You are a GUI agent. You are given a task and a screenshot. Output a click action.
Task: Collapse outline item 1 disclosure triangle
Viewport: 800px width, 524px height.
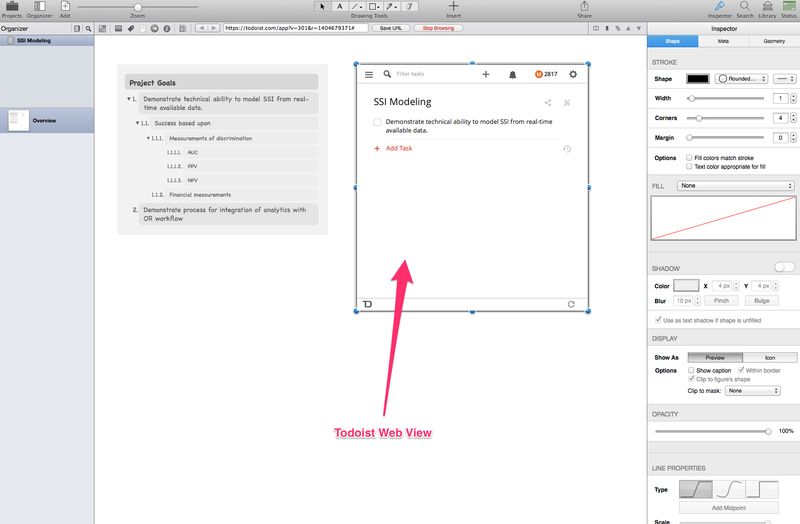tap(129, 99)
